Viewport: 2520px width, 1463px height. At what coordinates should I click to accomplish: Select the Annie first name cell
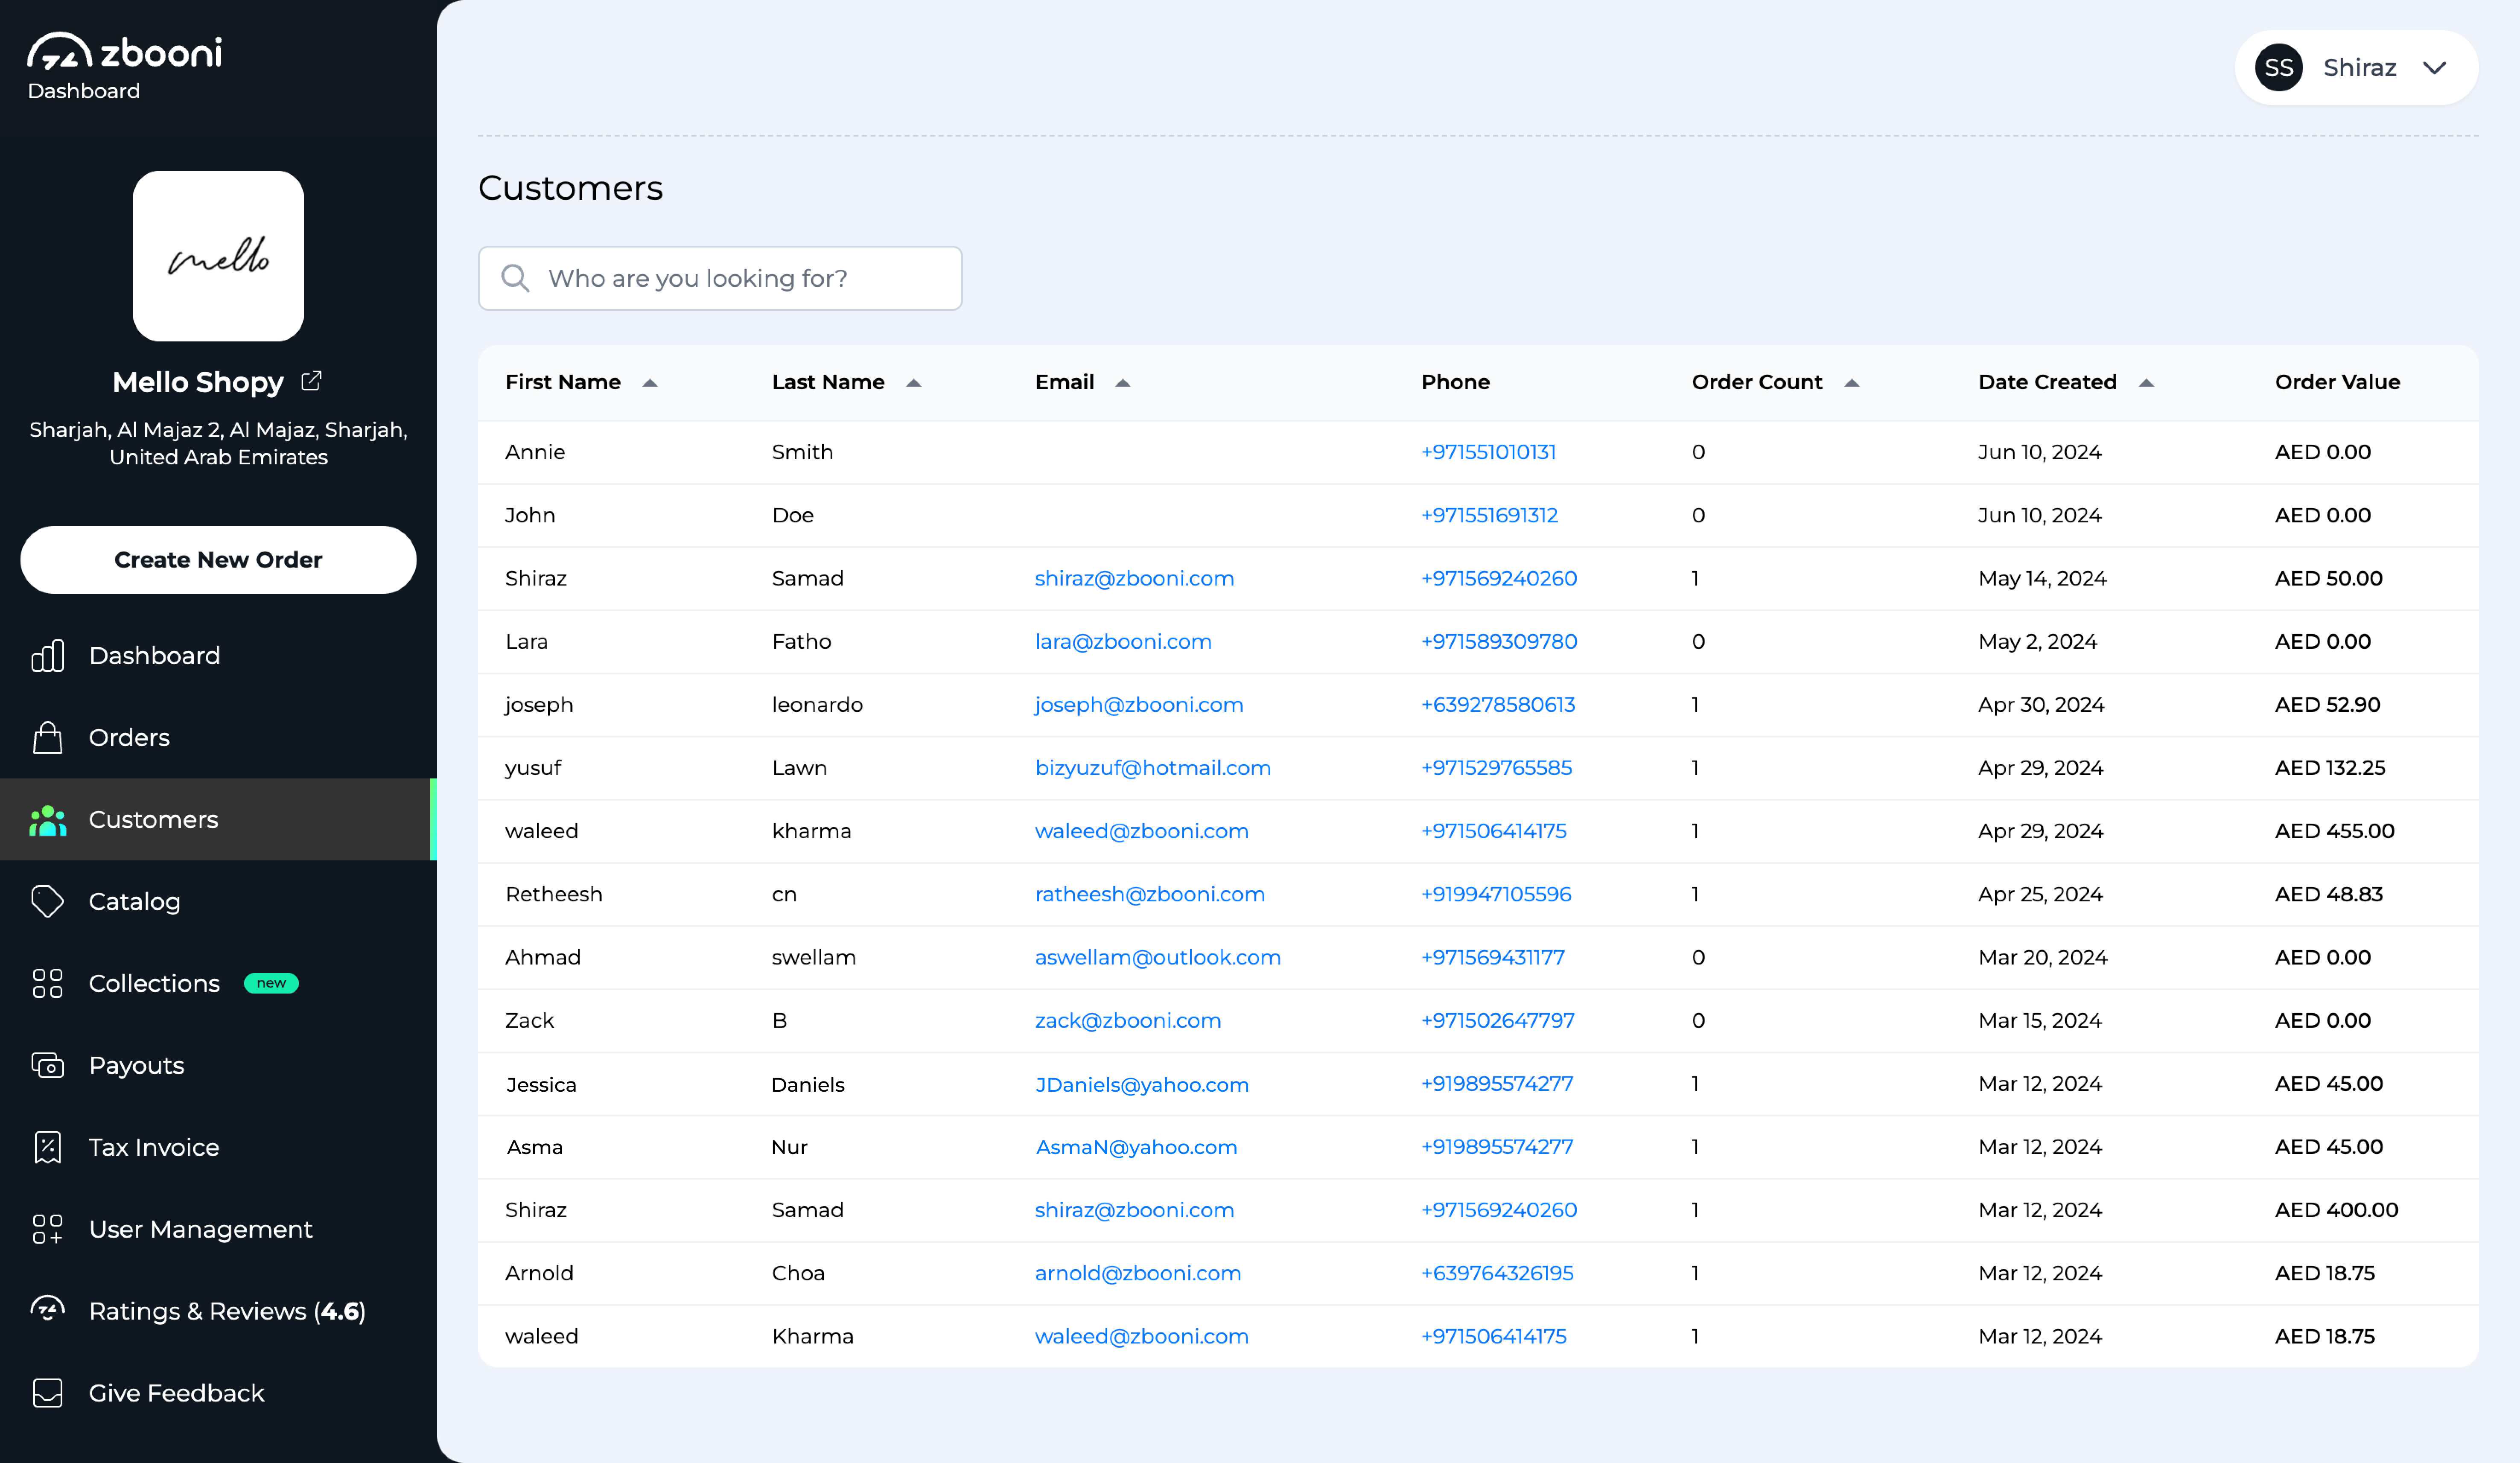point(535,452)
